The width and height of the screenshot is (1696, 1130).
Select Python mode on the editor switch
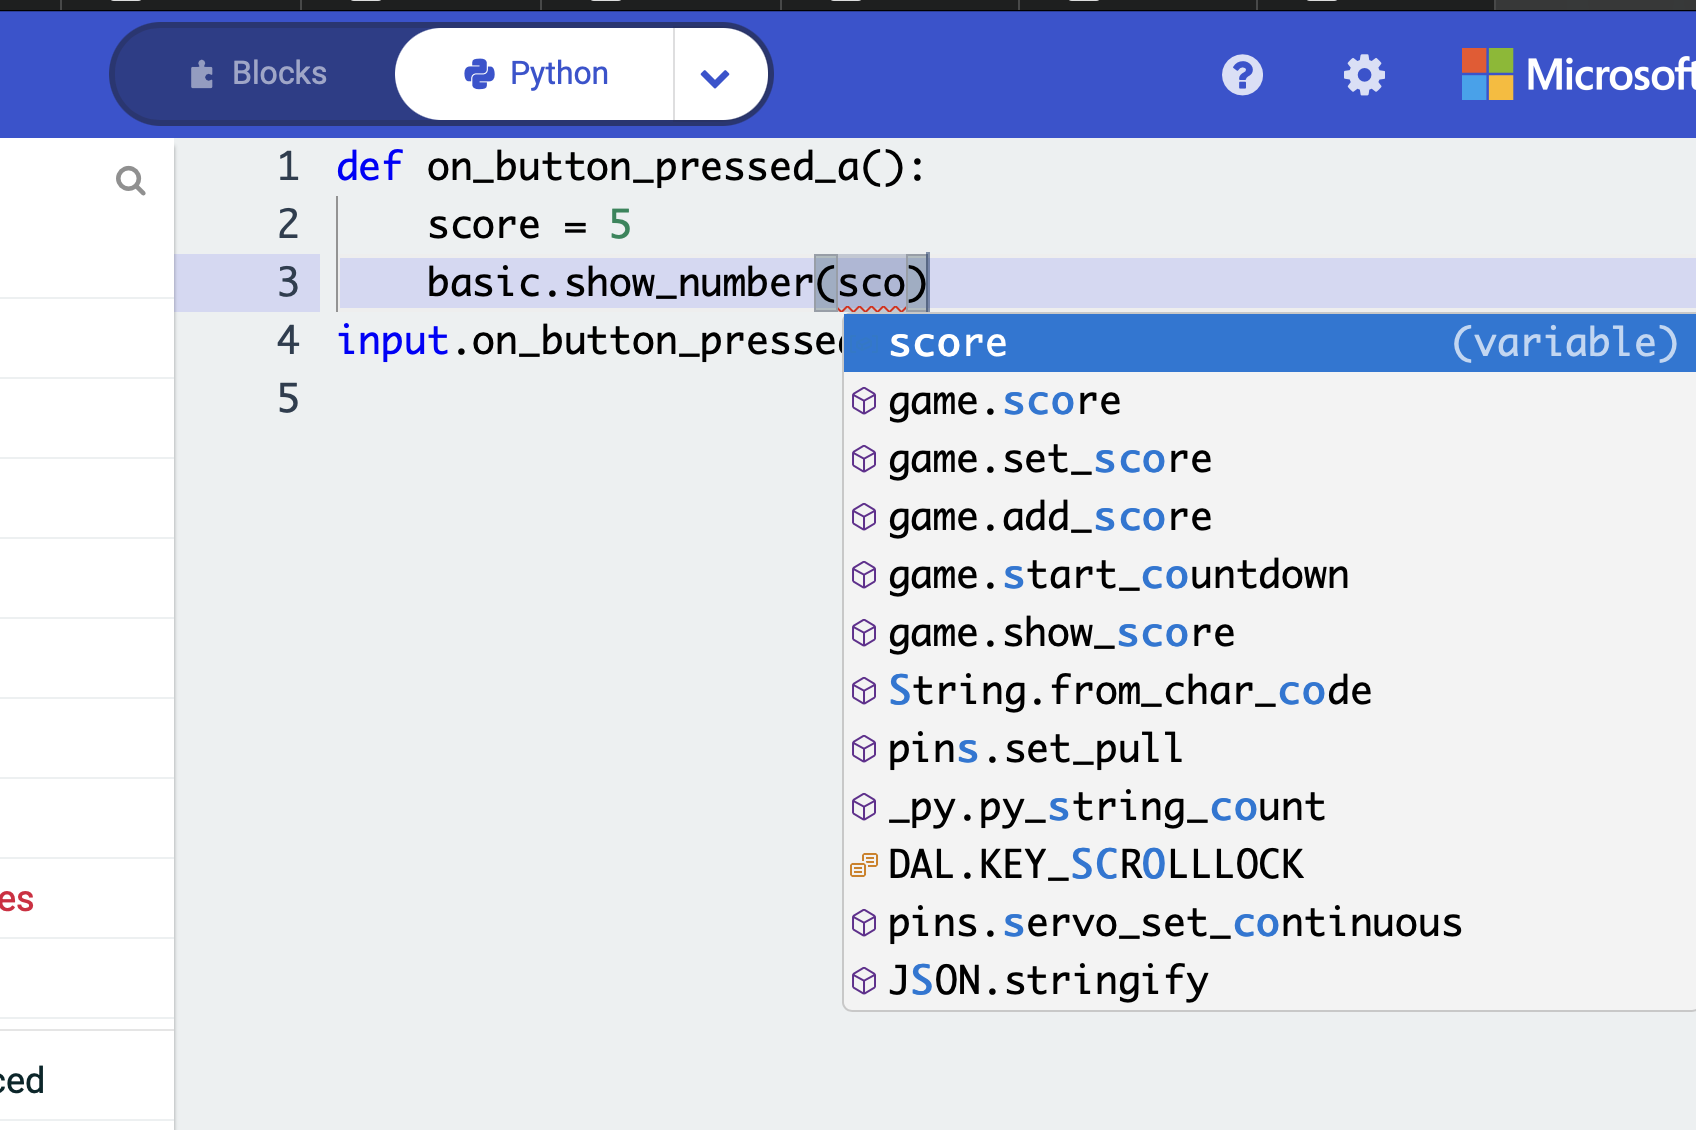558,73
